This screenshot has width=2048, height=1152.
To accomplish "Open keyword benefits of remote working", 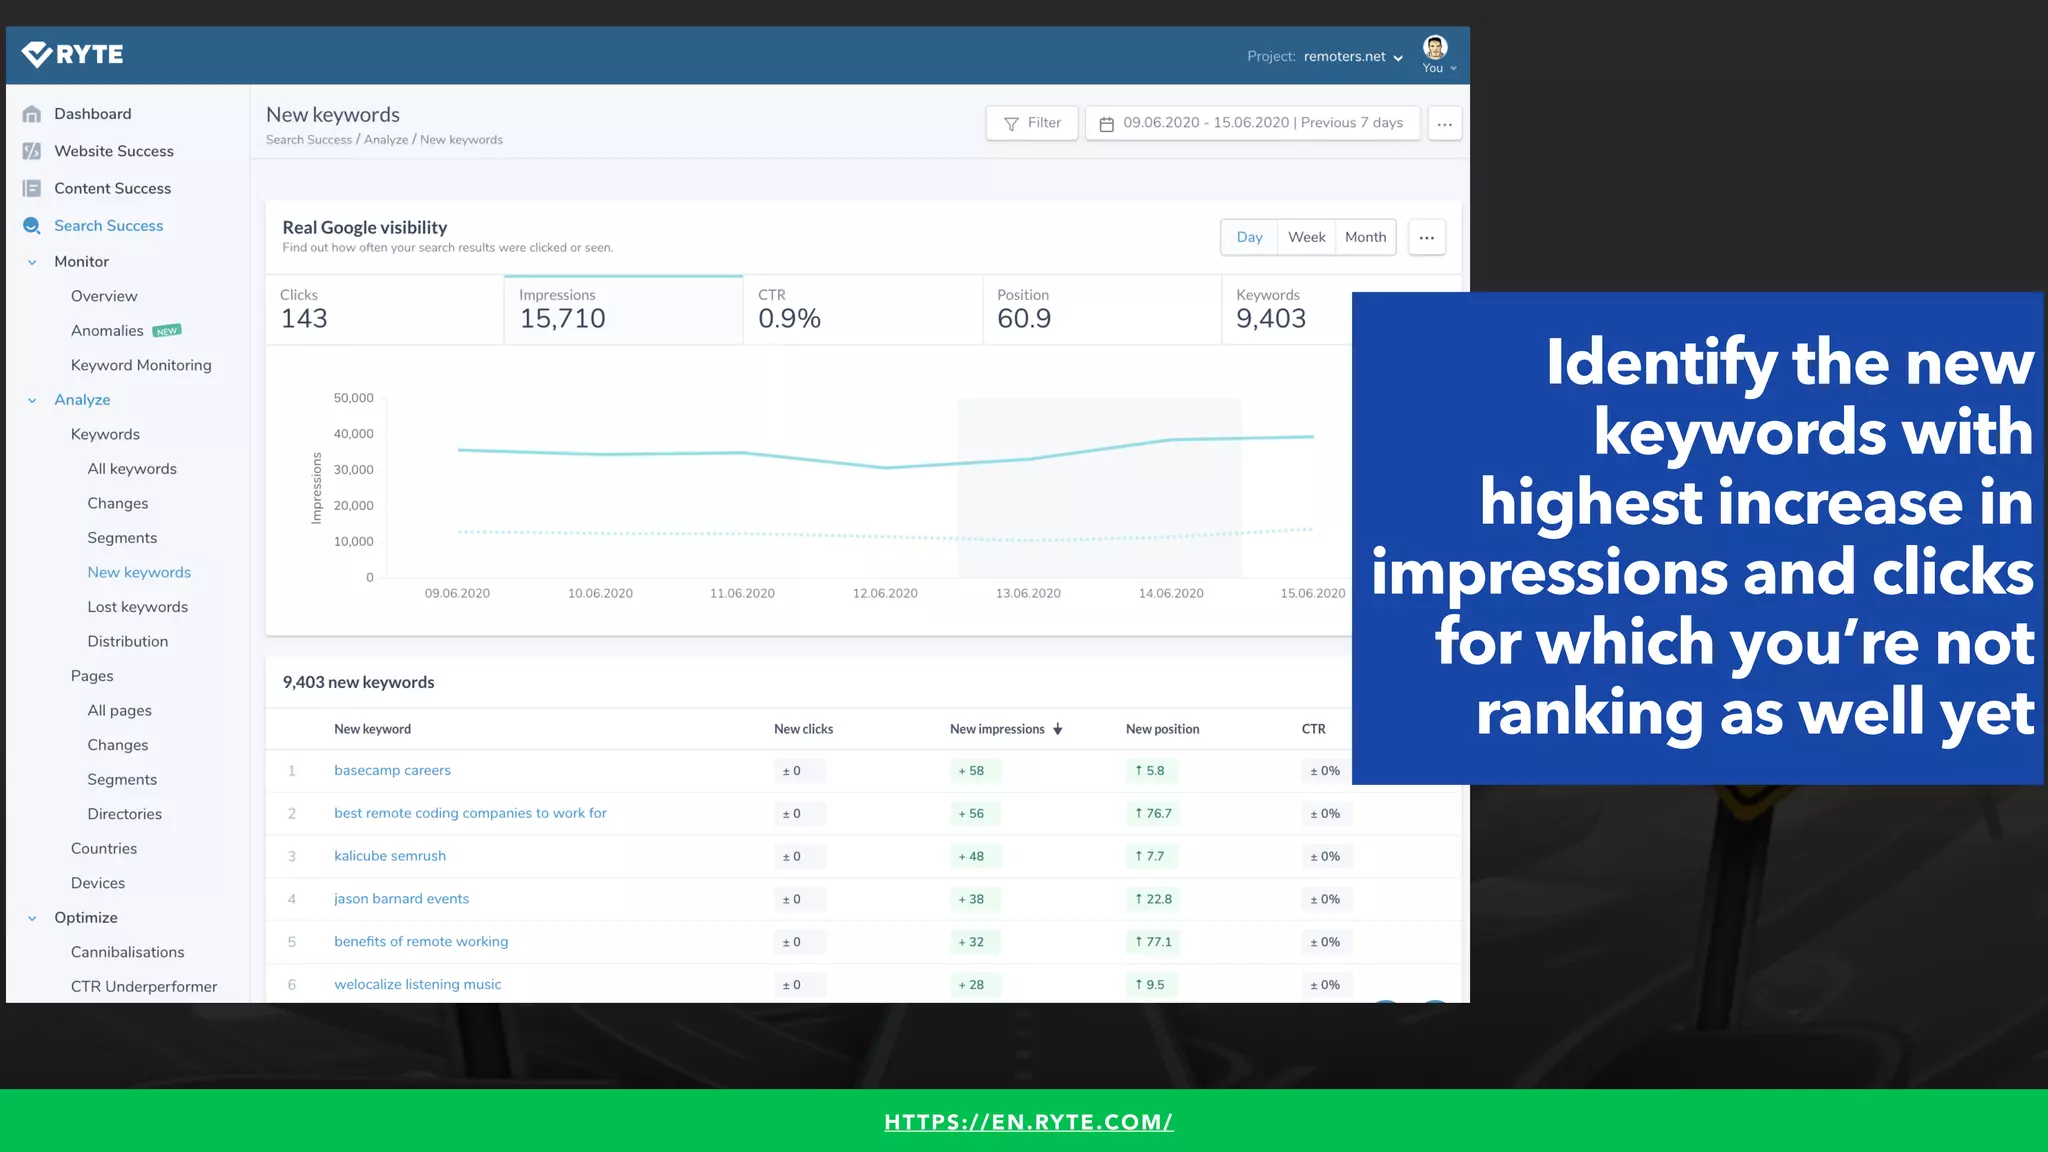I will pyautogui.click(x=421, y=942).
